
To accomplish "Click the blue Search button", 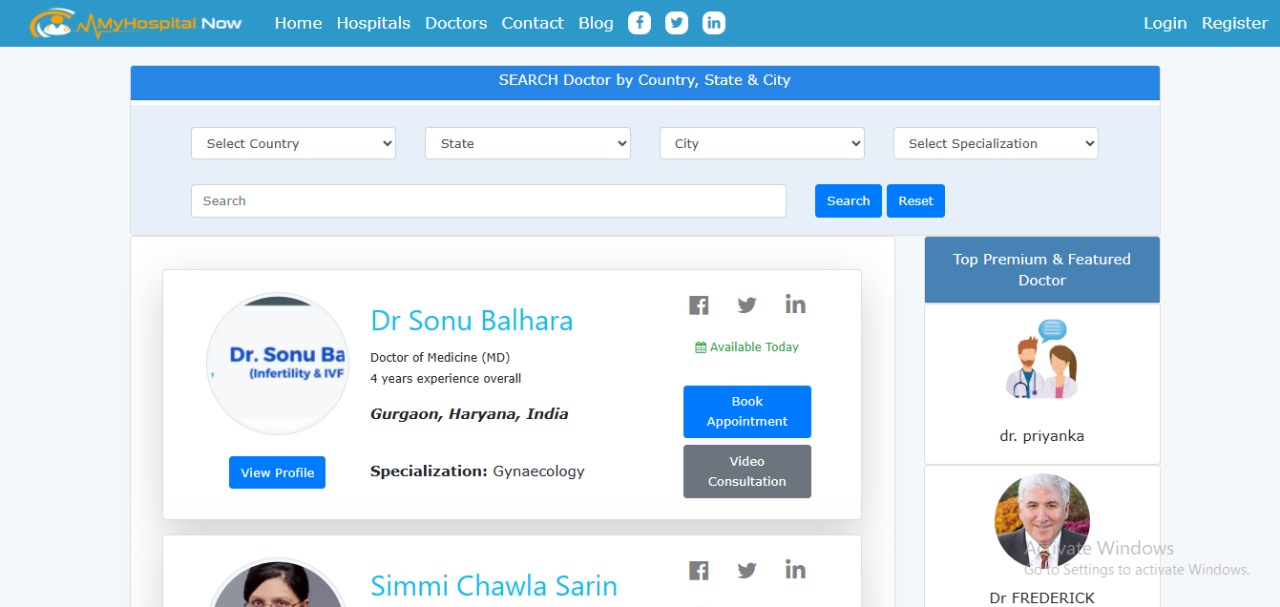I will coord(848,201).
